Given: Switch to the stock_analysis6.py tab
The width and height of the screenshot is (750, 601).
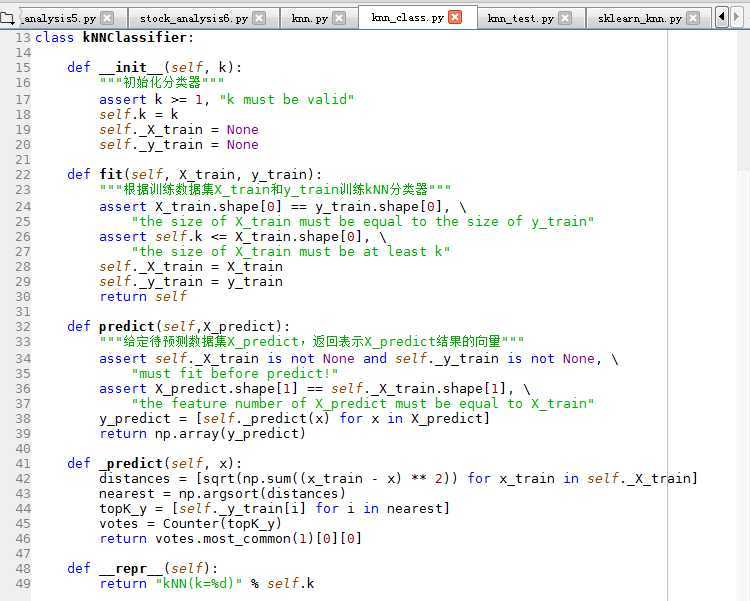Looking at the screenshot, I should pyautogui.click(x=204, y=18).
